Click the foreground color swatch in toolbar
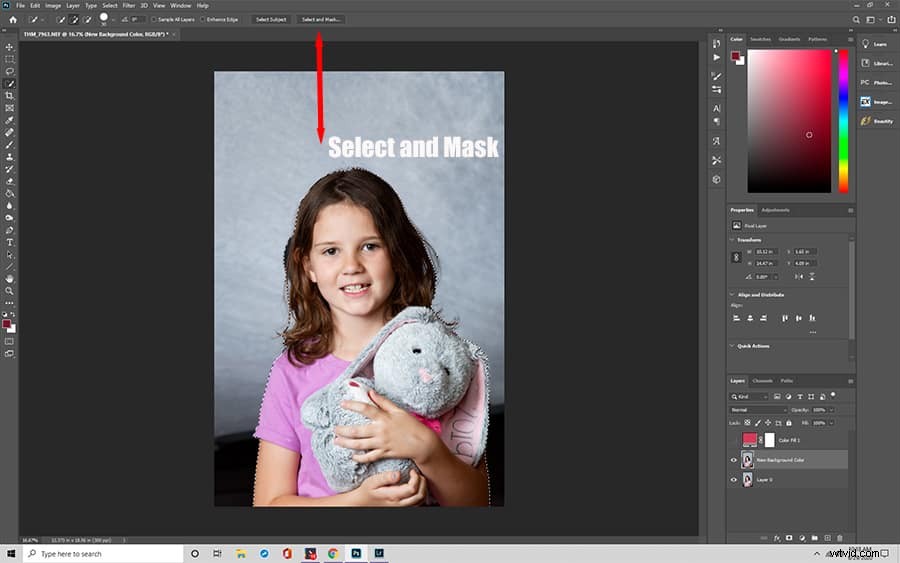Screen dimensions: 900x563 click(x=6, y=324)
